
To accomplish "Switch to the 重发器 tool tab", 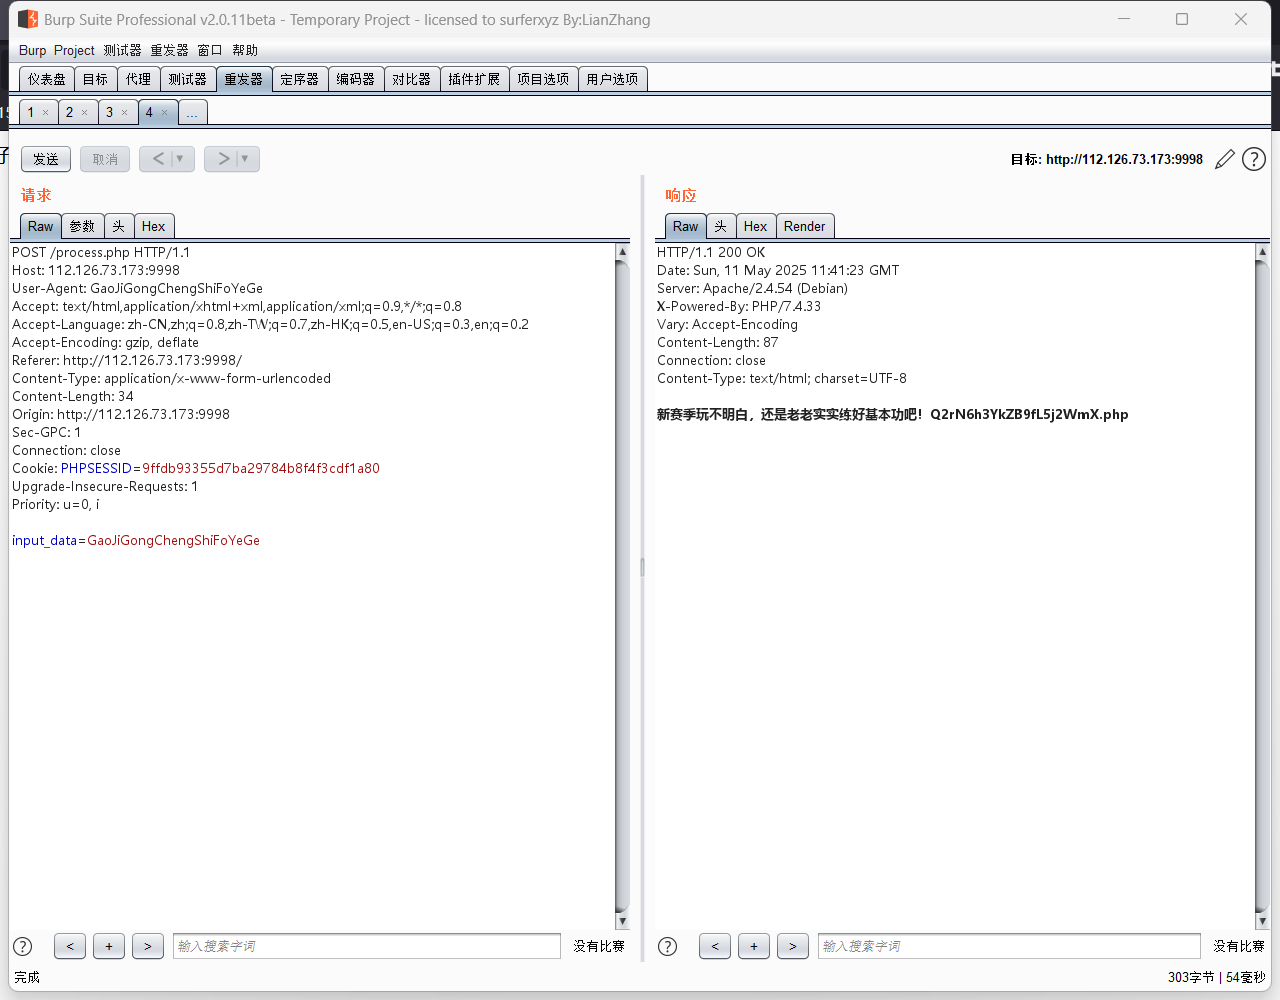I will coord(244,79).
